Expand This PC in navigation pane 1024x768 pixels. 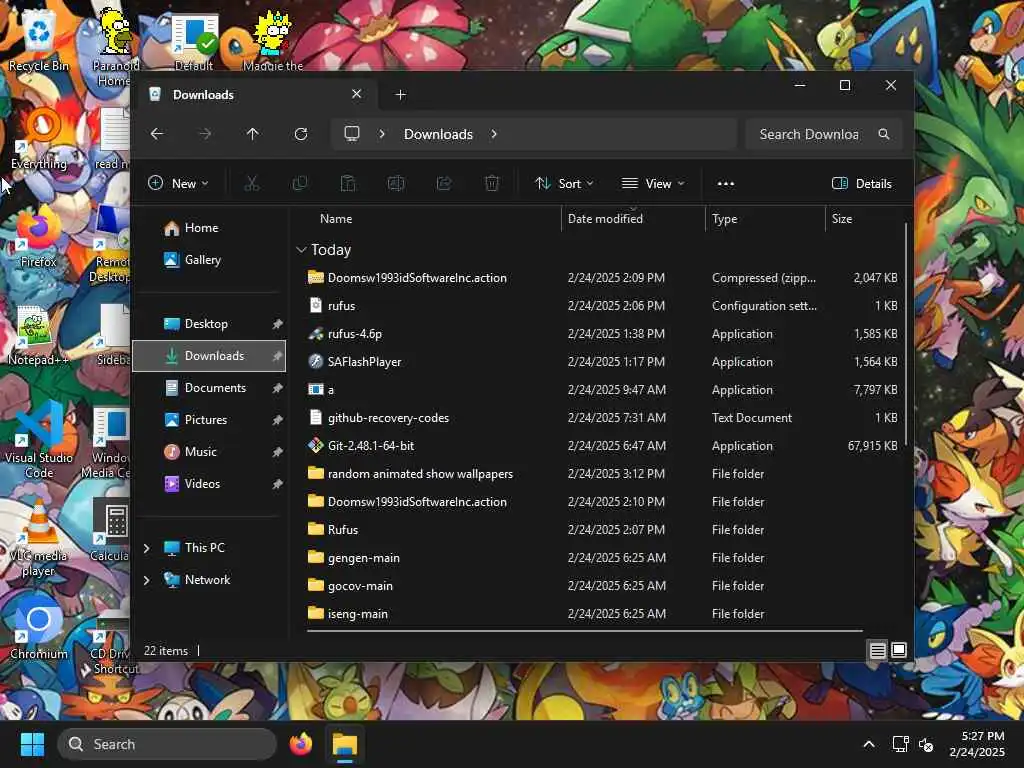(147, 548)
